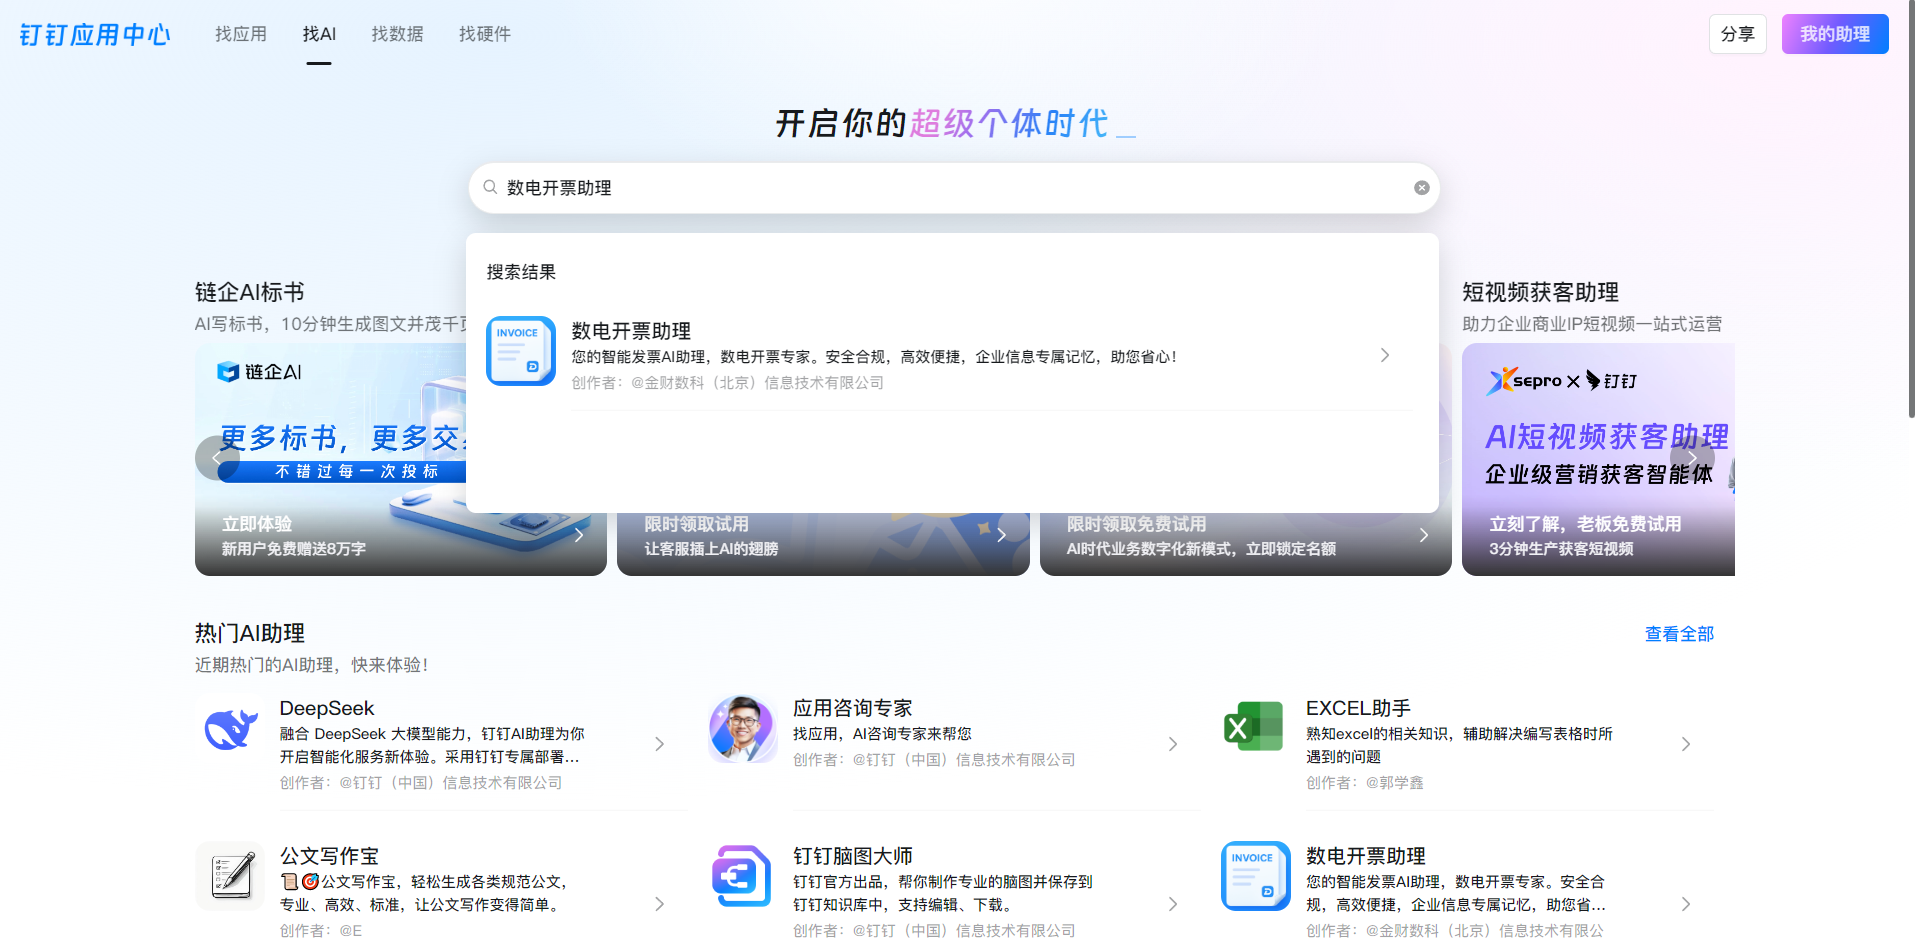Open the 找应用 tab
Screen dimensions: 1915x944
coord(241,34)
